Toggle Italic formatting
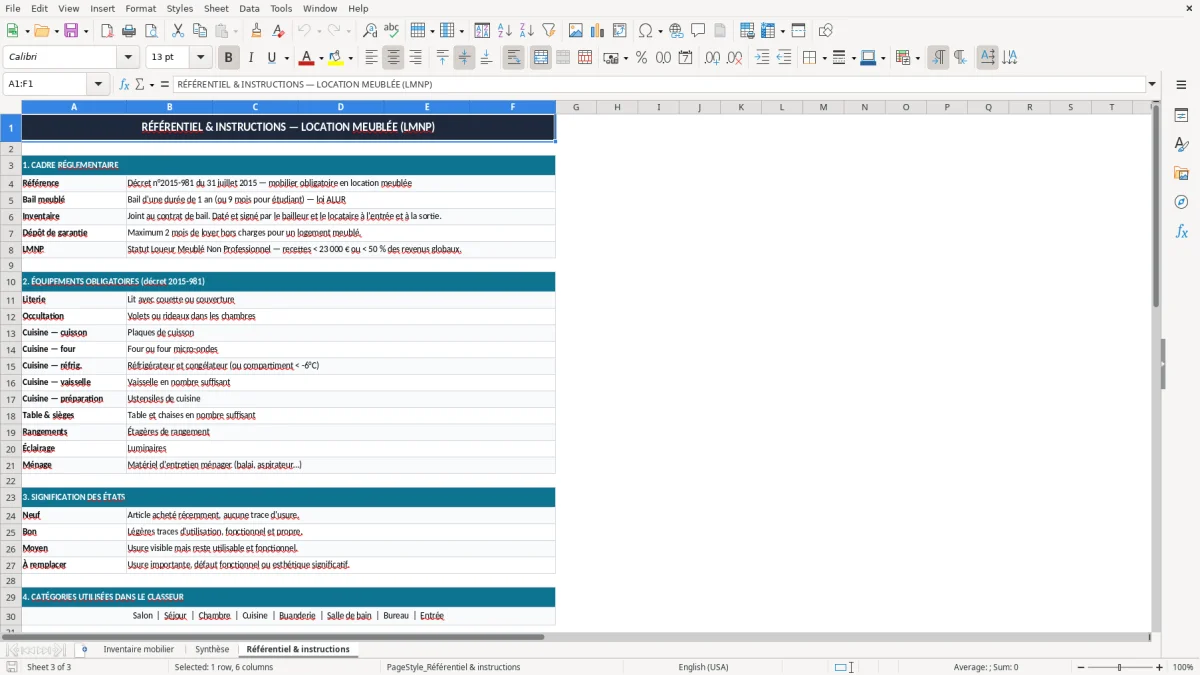Viewport: 1200px width, 675px height. click(x=251, y=58)
